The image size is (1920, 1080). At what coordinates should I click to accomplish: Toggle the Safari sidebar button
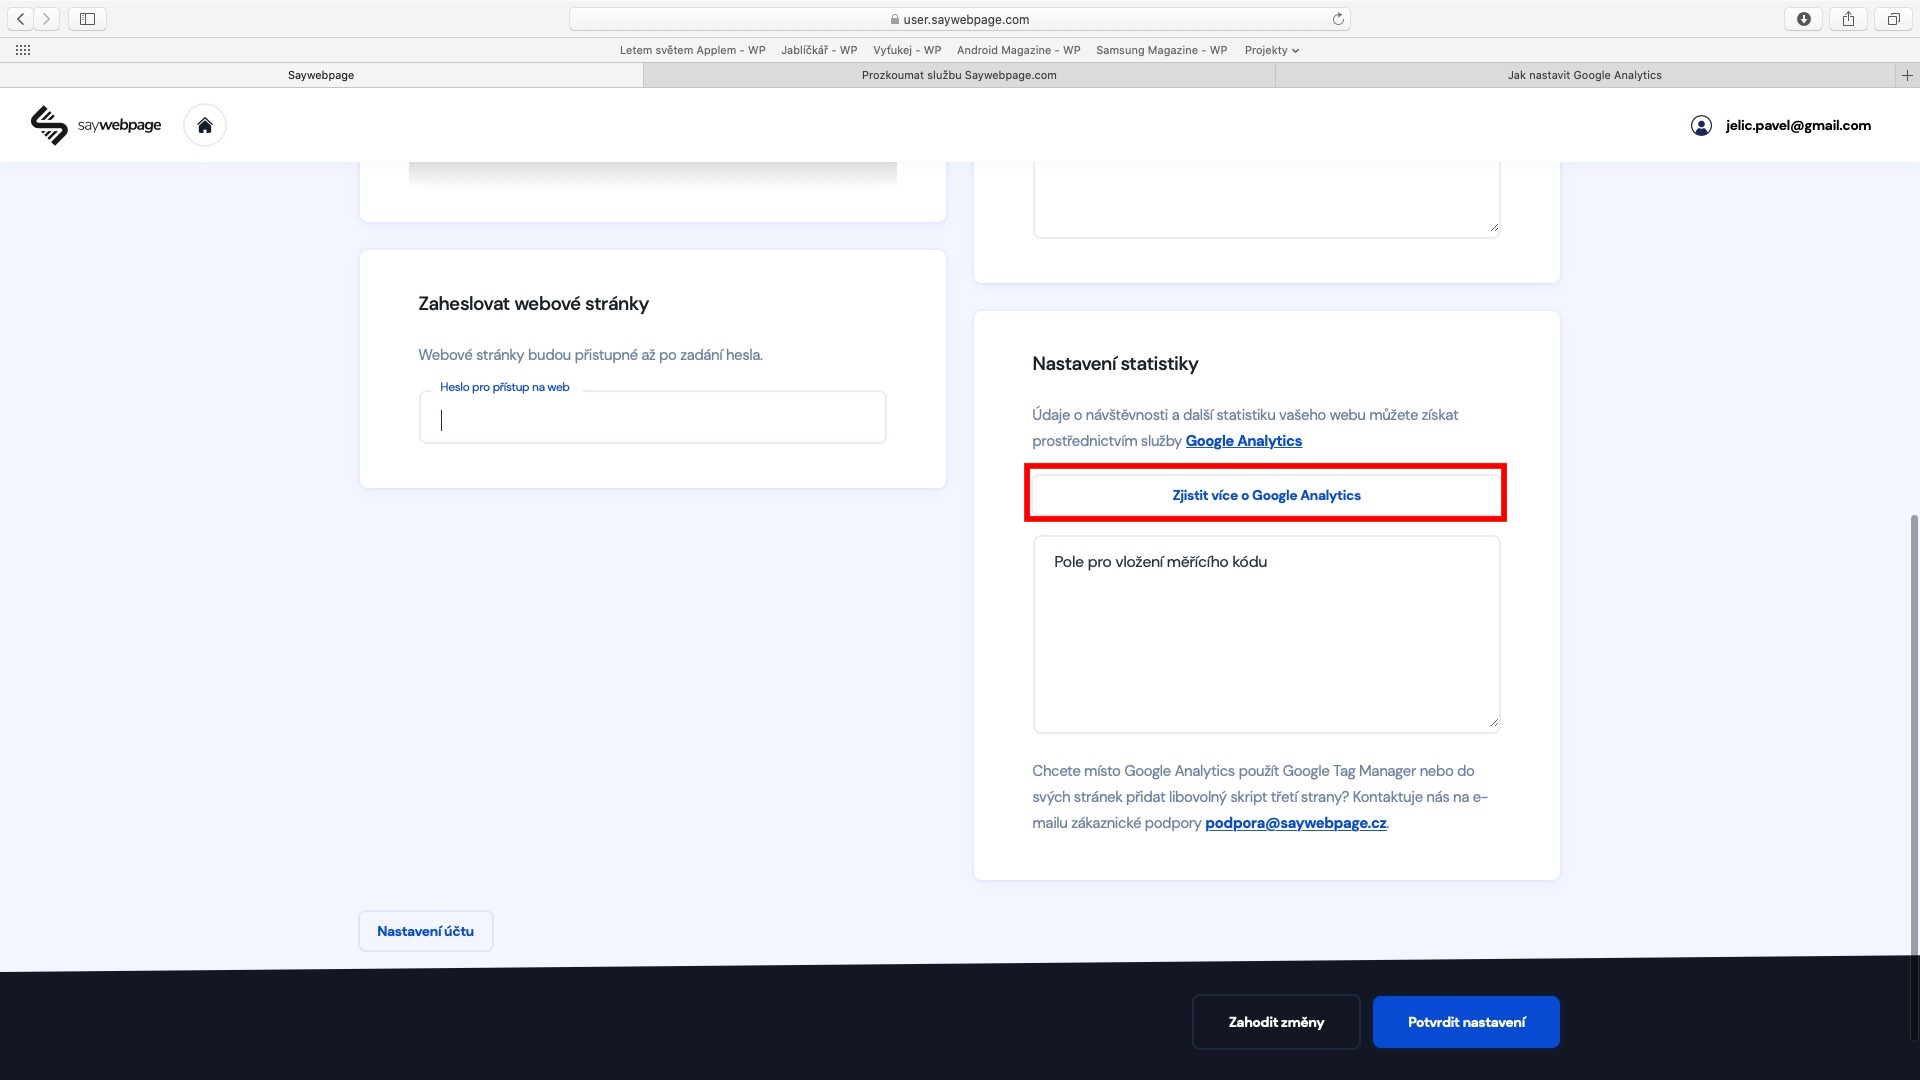click(87, 19)
